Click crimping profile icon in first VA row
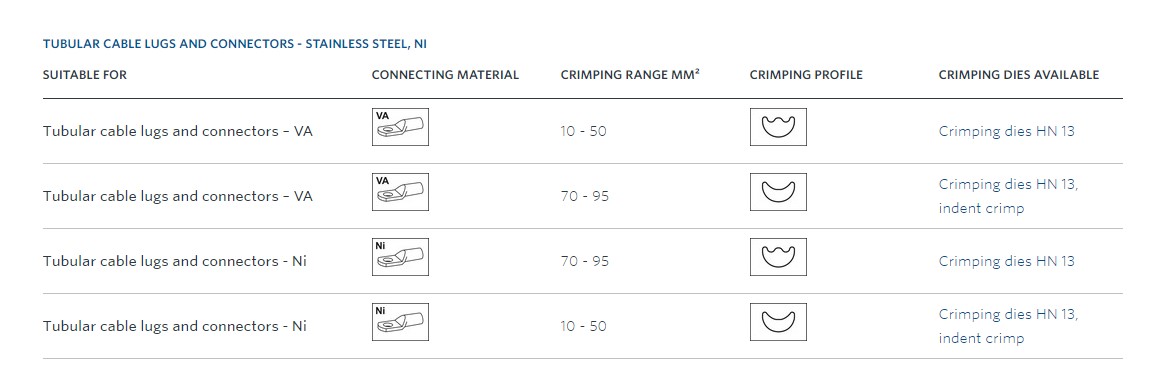 pos(778,127)
